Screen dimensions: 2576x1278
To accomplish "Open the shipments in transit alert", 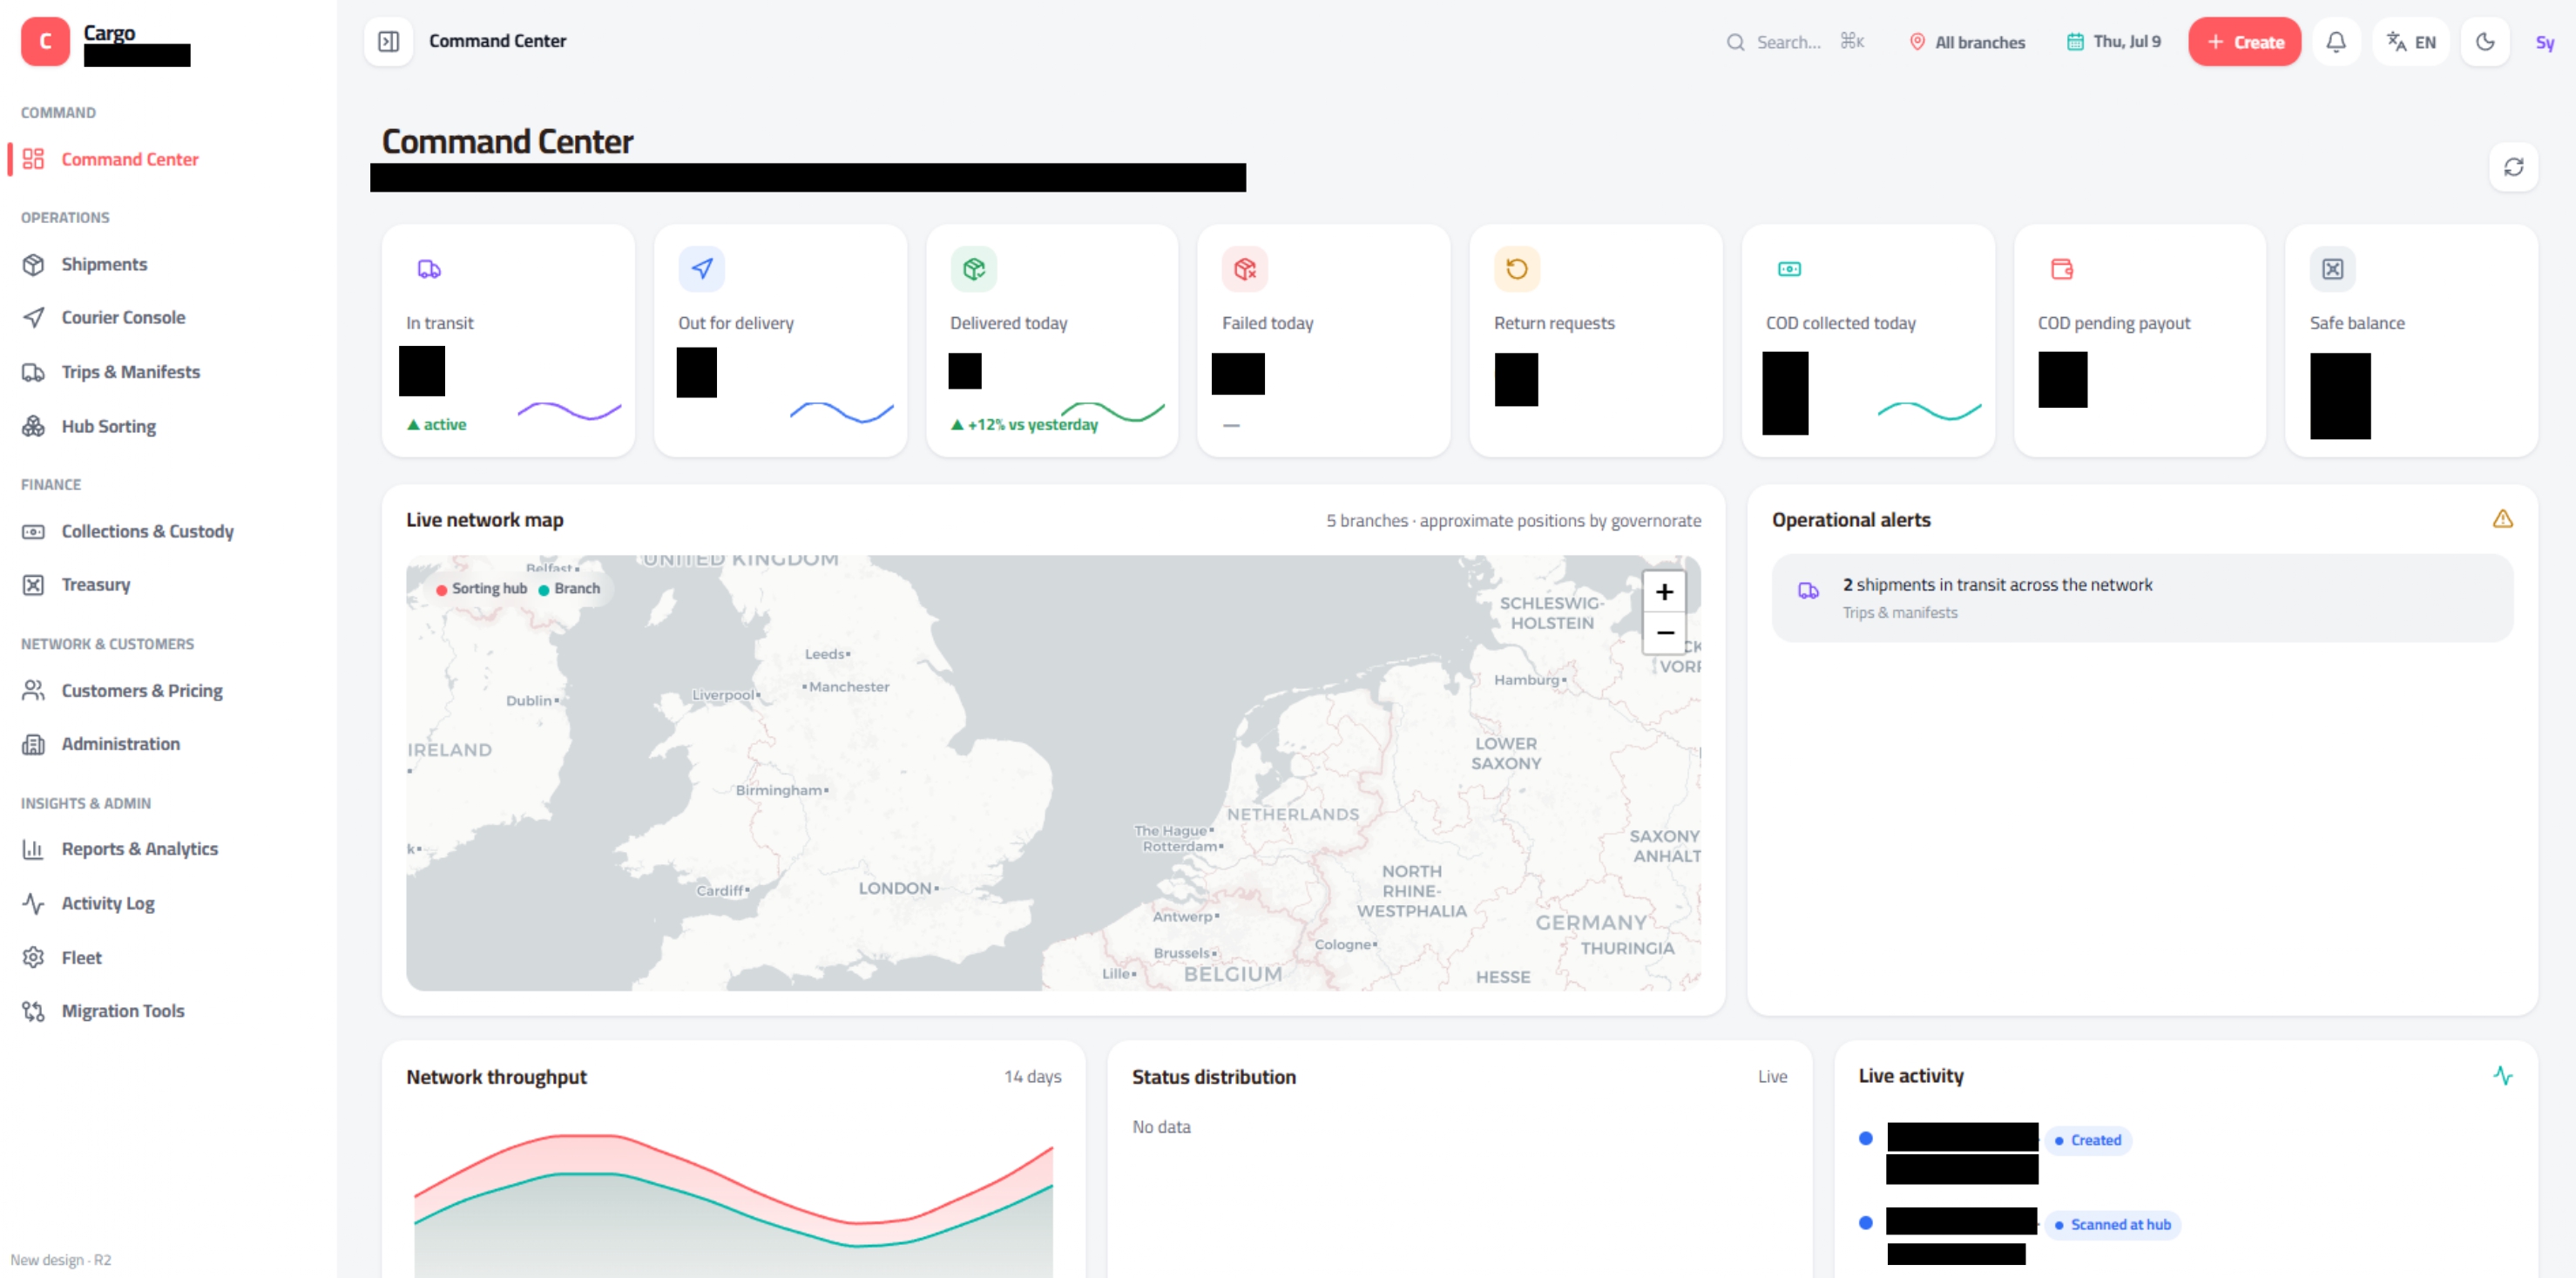I will (2141, 598).
